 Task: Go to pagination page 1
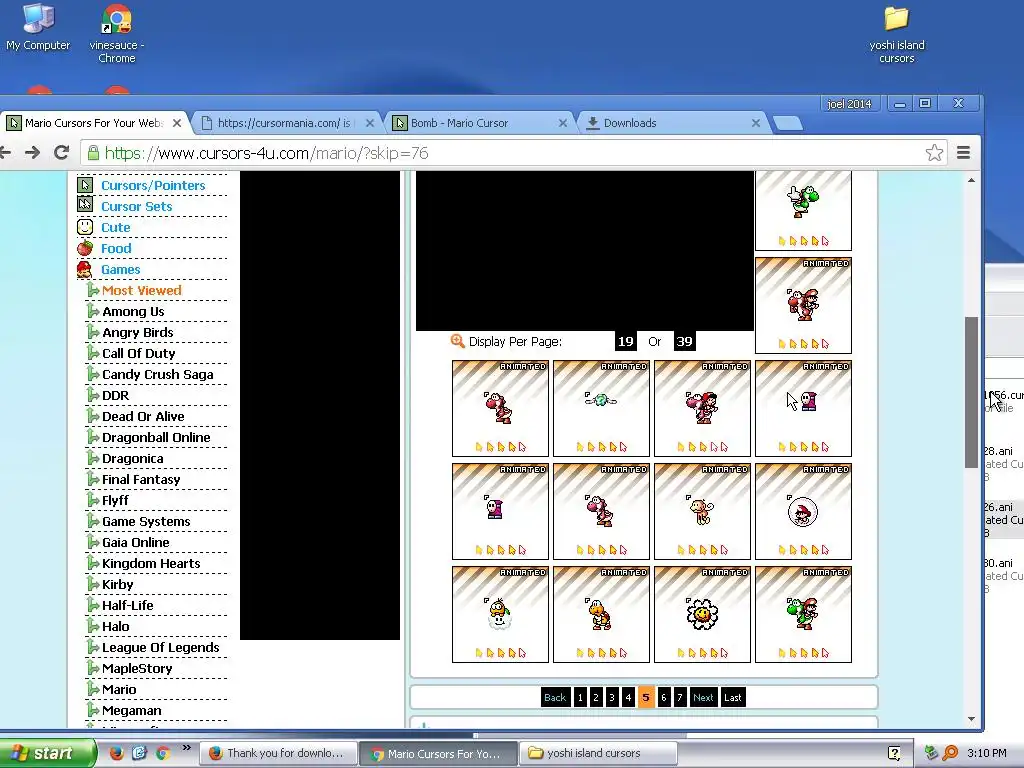coord(580,697)
